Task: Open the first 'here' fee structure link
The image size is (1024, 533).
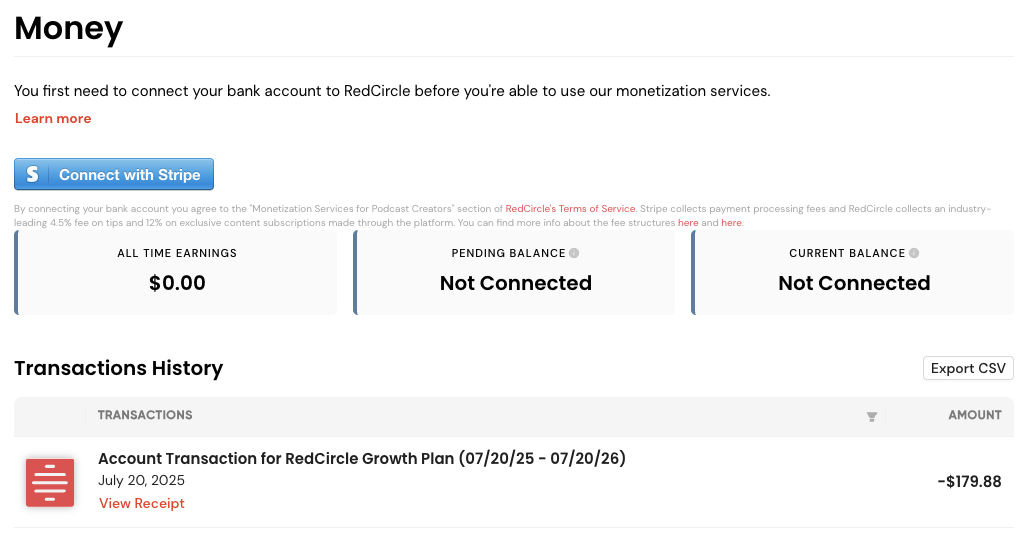Action: [x=688, y=223]
